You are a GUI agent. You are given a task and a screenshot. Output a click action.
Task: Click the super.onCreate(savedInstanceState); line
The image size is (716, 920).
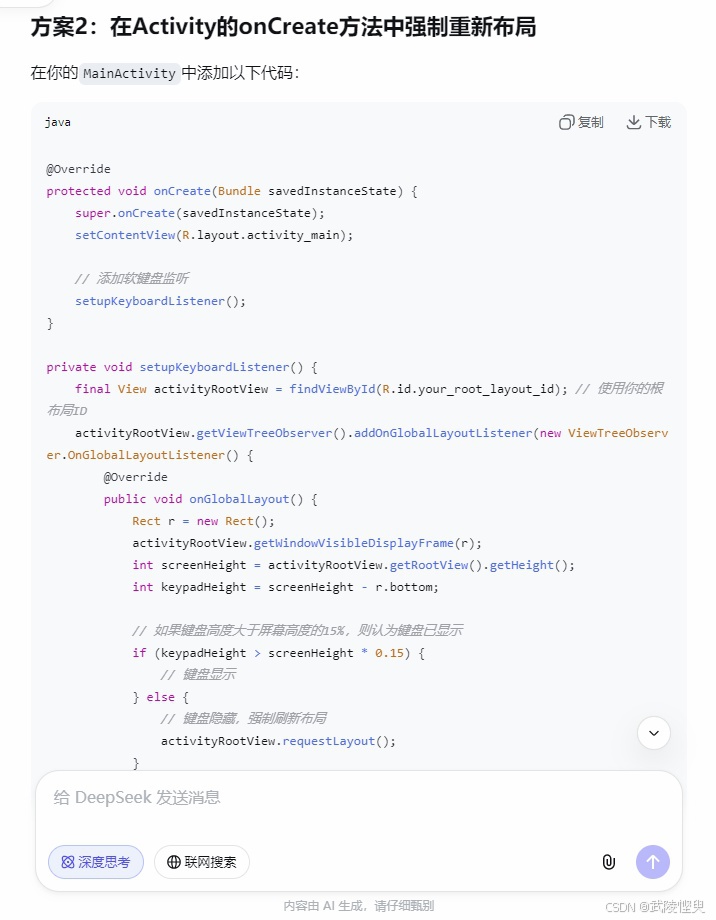pos(200,213)
